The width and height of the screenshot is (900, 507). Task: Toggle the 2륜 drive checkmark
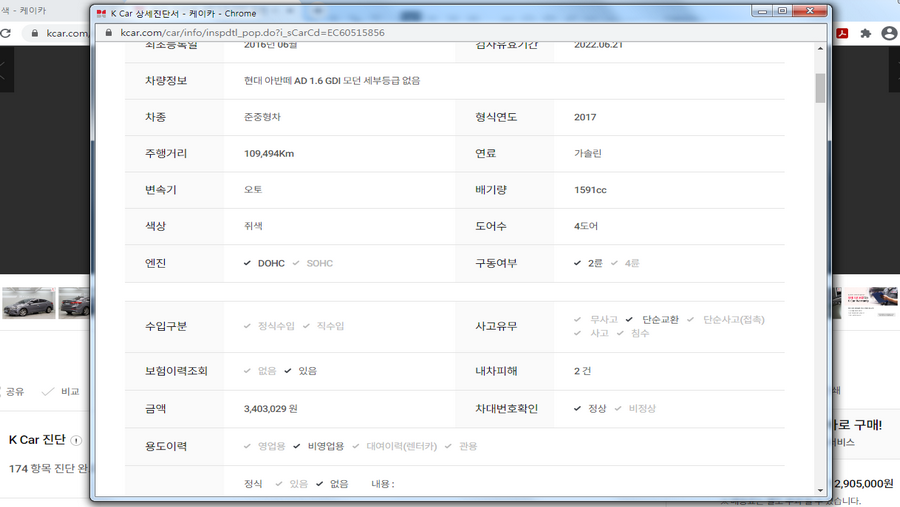coord(577,263)
